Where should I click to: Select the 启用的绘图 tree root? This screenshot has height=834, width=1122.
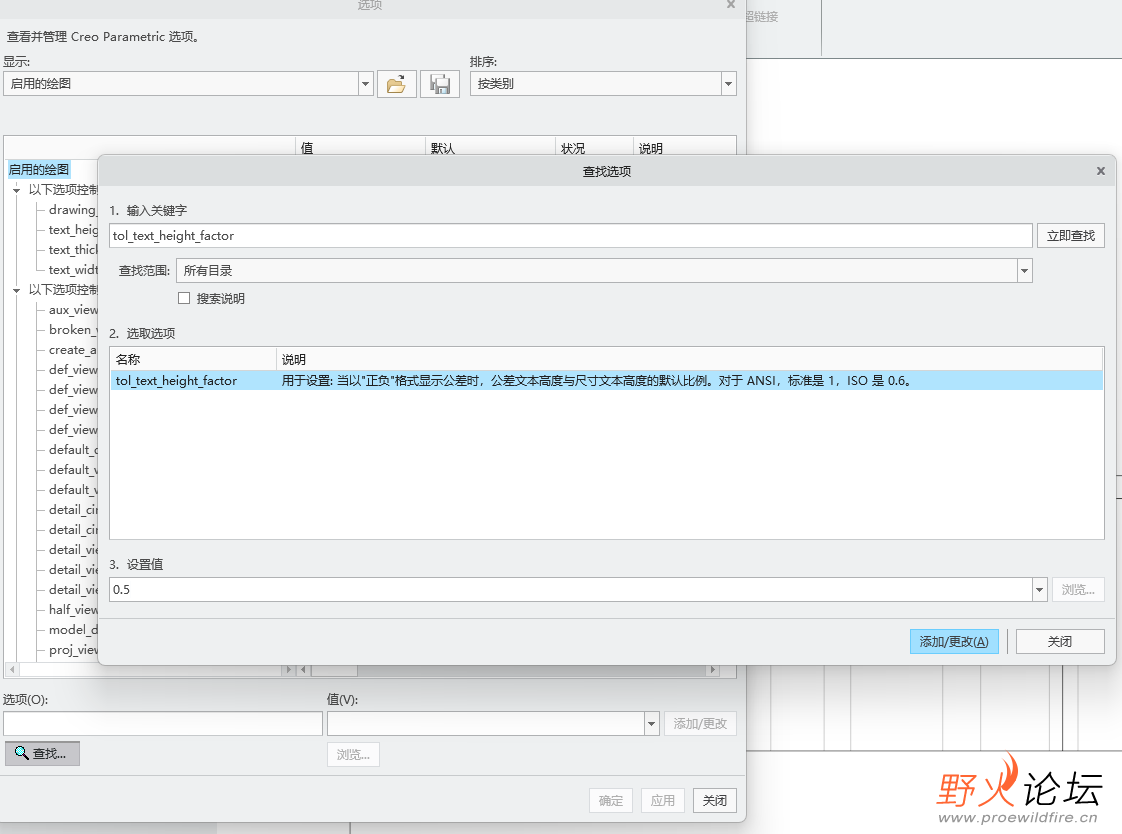39,170
